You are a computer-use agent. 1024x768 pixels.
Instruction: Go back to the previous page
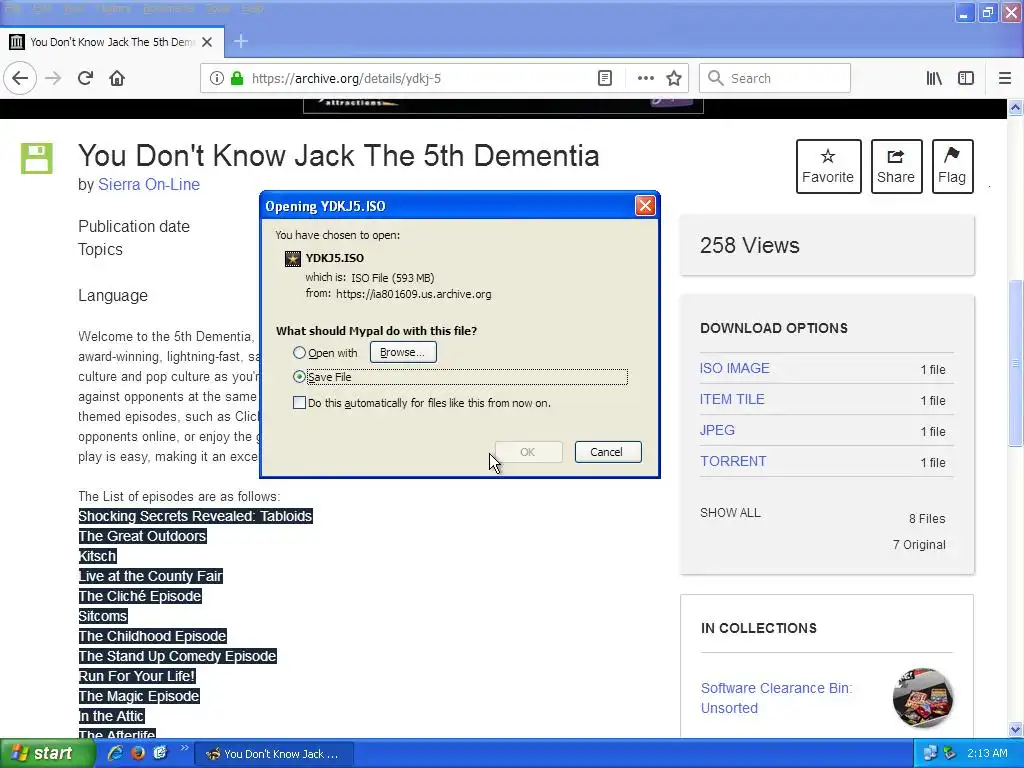[20, 78]
